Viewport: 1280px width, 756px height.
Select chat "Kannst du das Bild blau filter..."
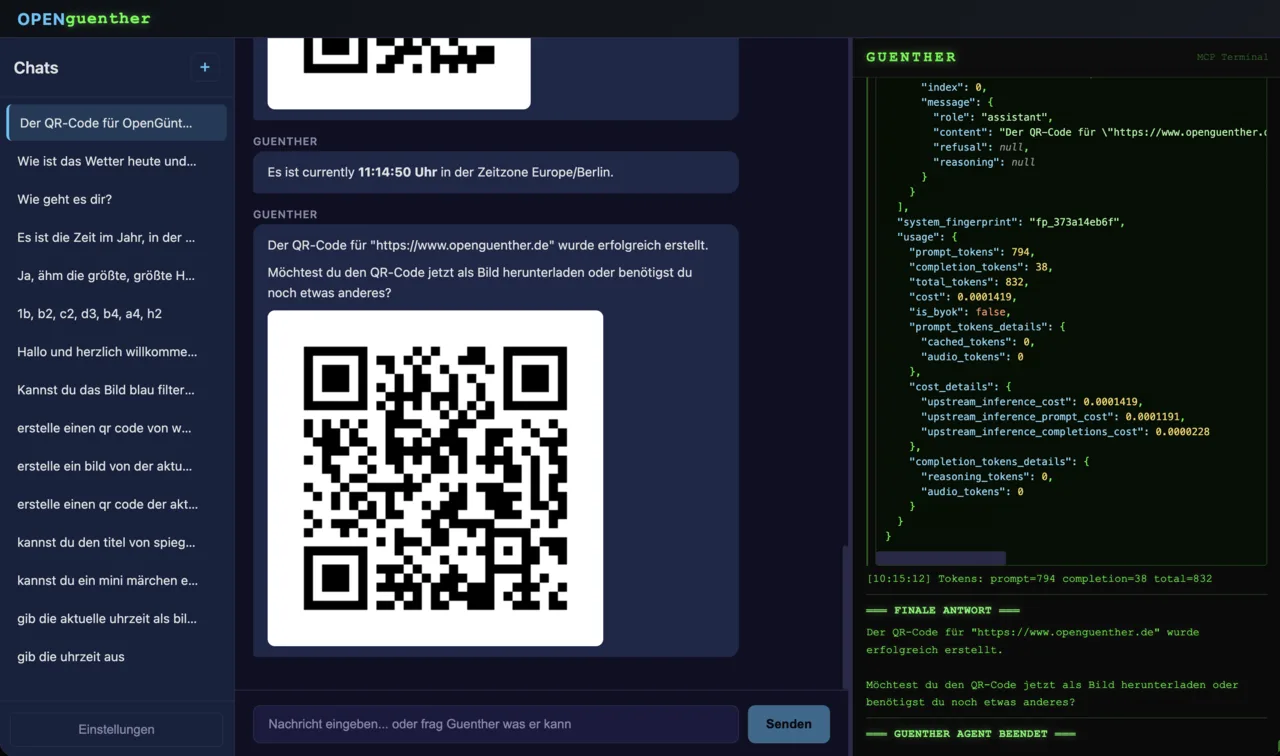(117, 390)
